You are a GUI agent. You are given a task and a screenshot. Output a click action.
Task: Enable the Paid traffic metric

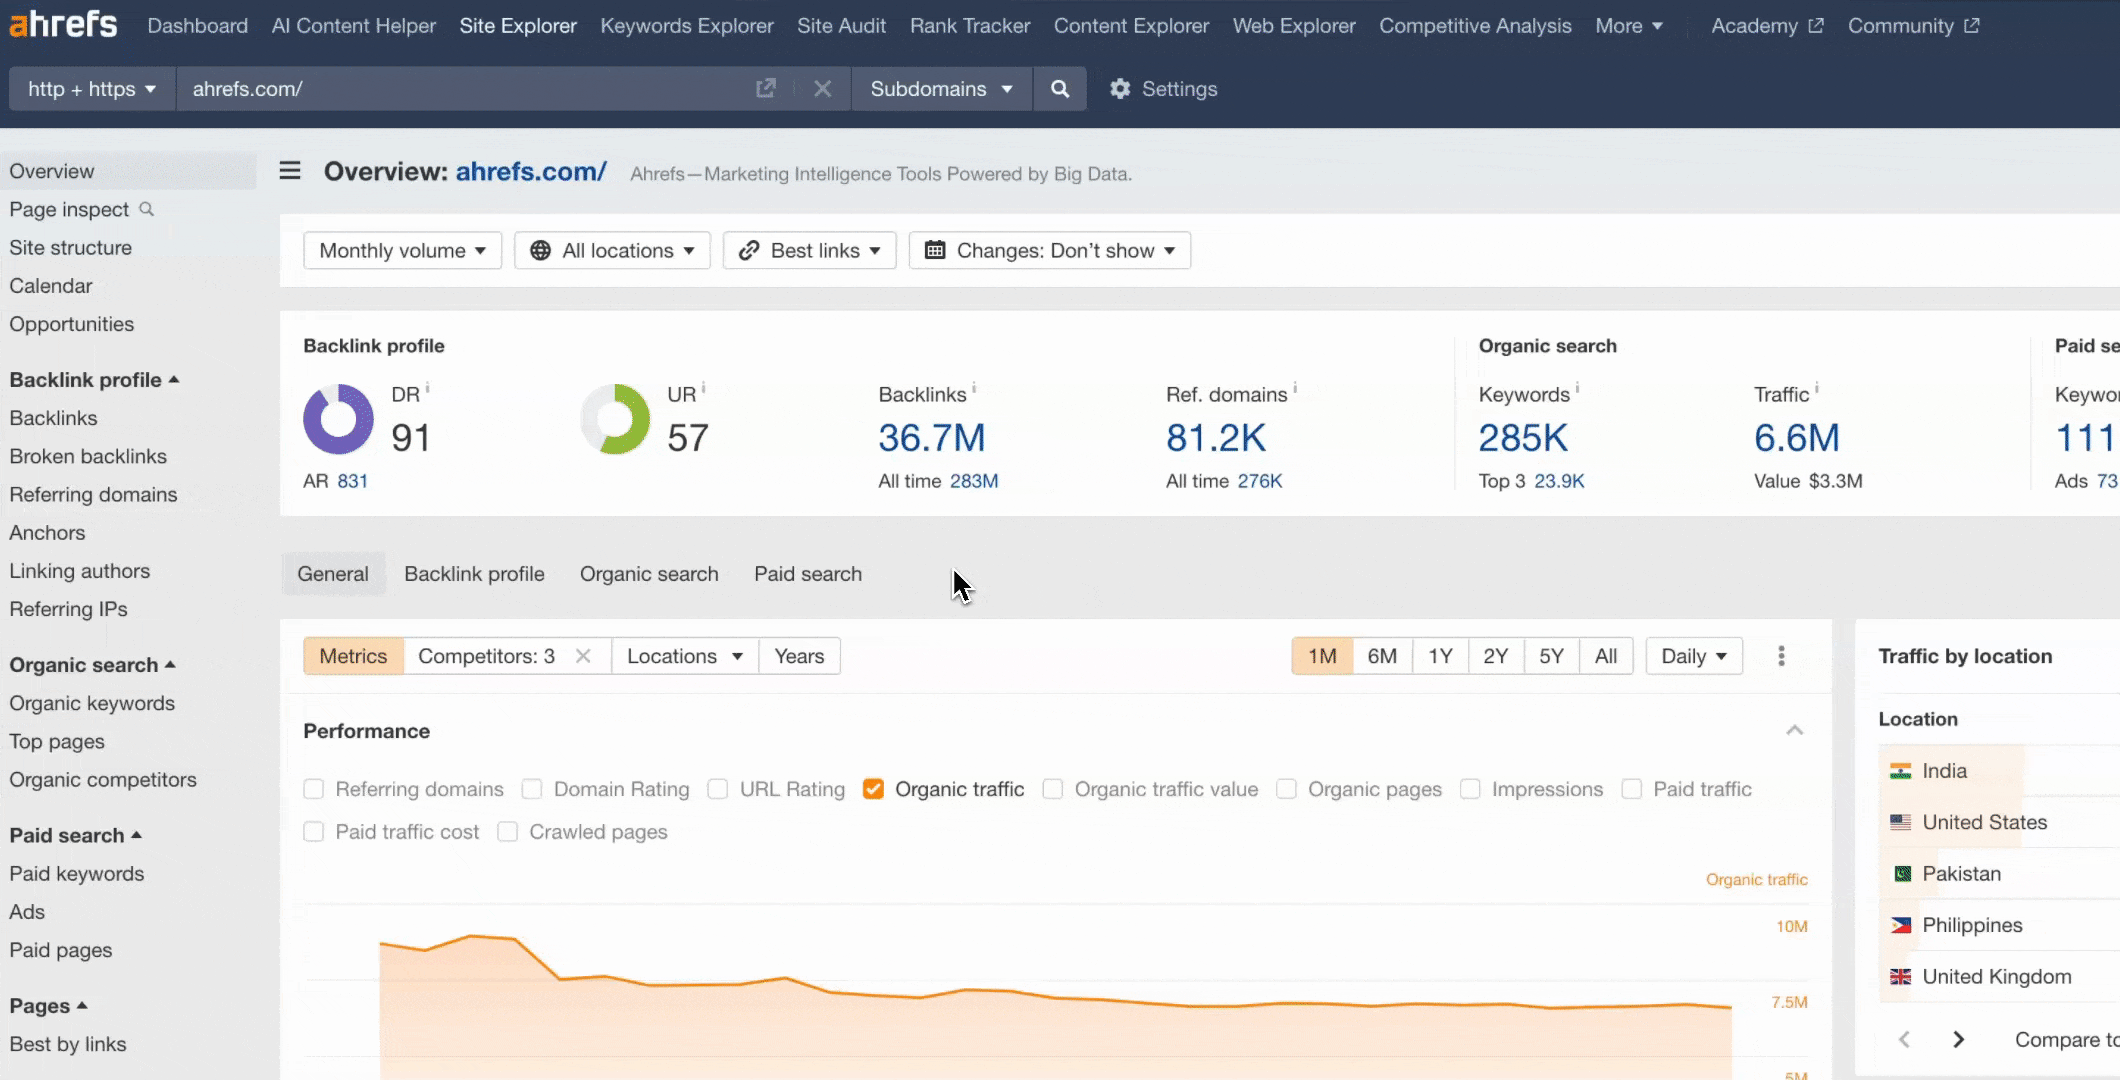point(1631,789)
